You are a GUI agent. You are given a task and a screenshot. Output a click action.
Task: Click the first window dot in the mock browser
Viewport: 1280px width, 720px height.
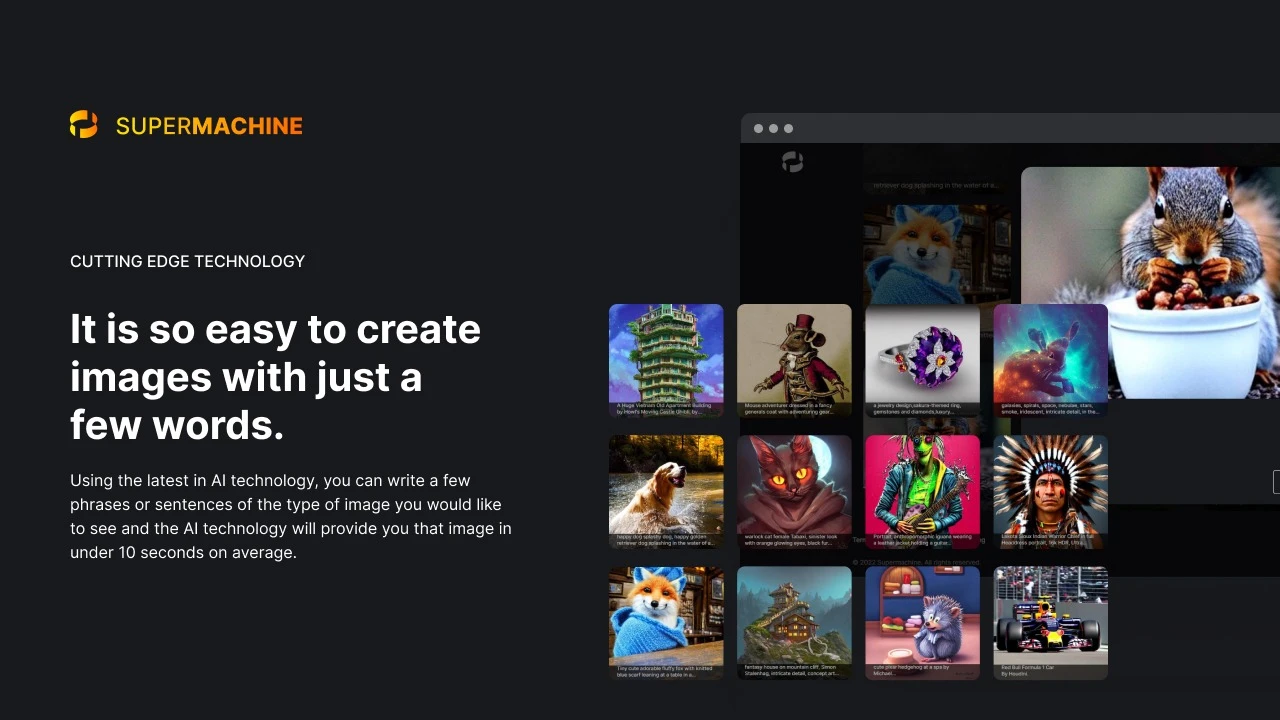(758, 129)
